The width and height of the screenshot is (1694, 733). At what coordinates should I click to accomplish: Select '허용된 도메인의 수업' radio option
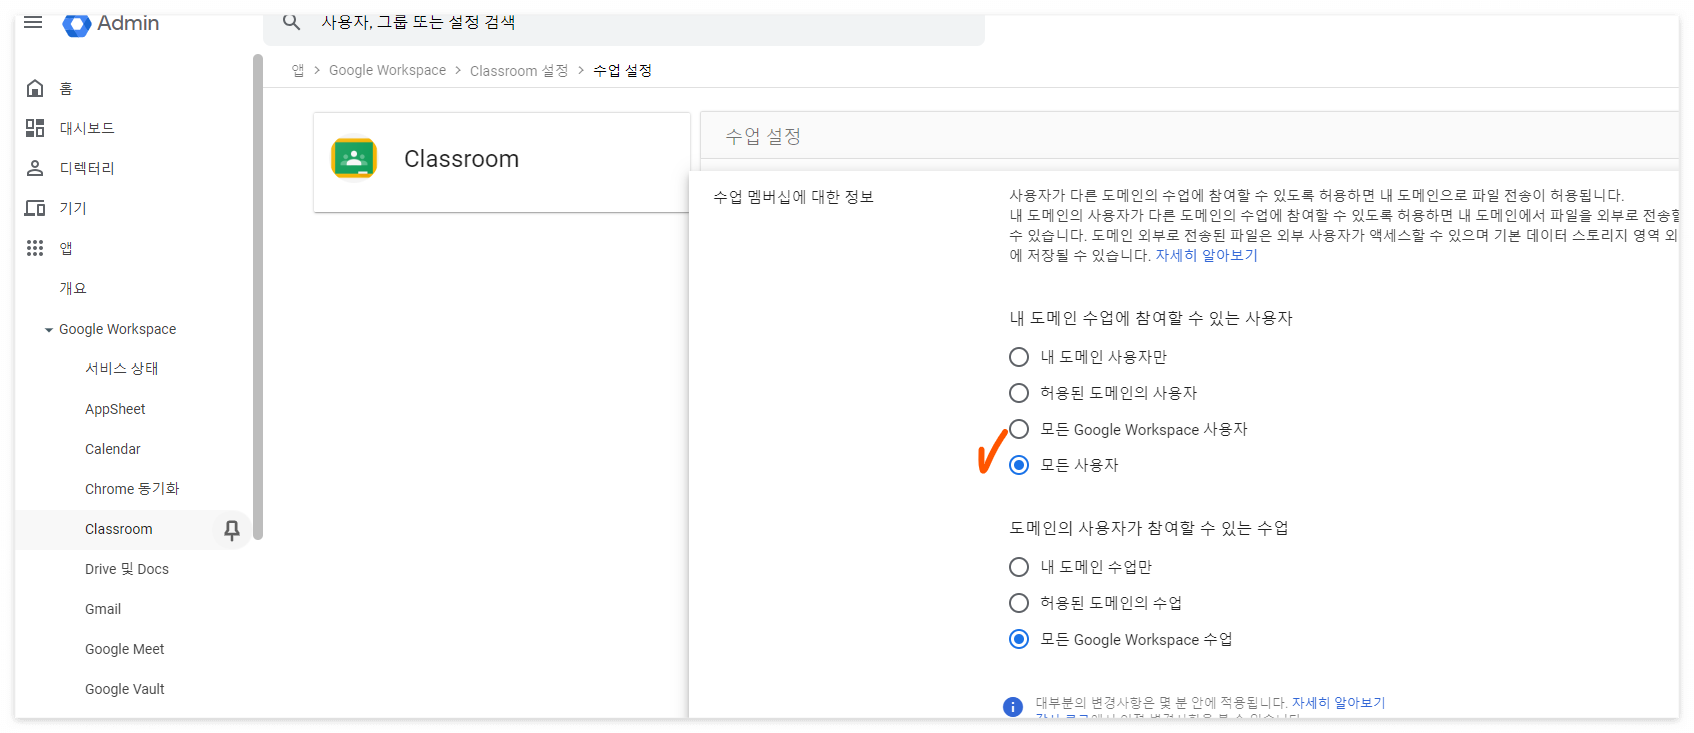pos(1019,603)
